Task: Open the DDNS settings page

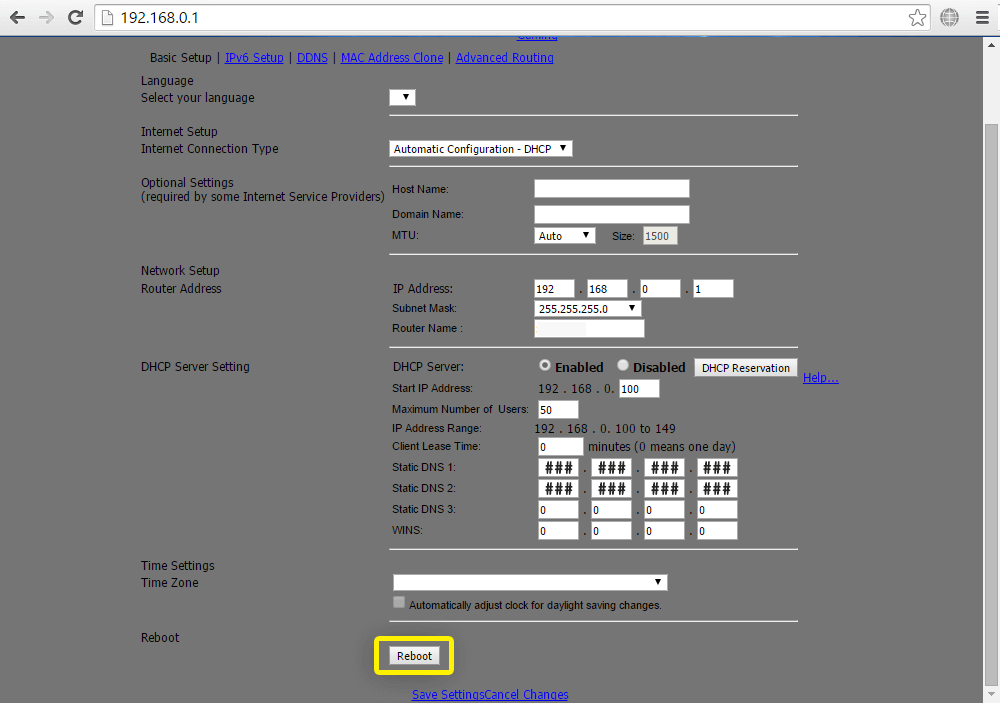Action: click(312, 57)
